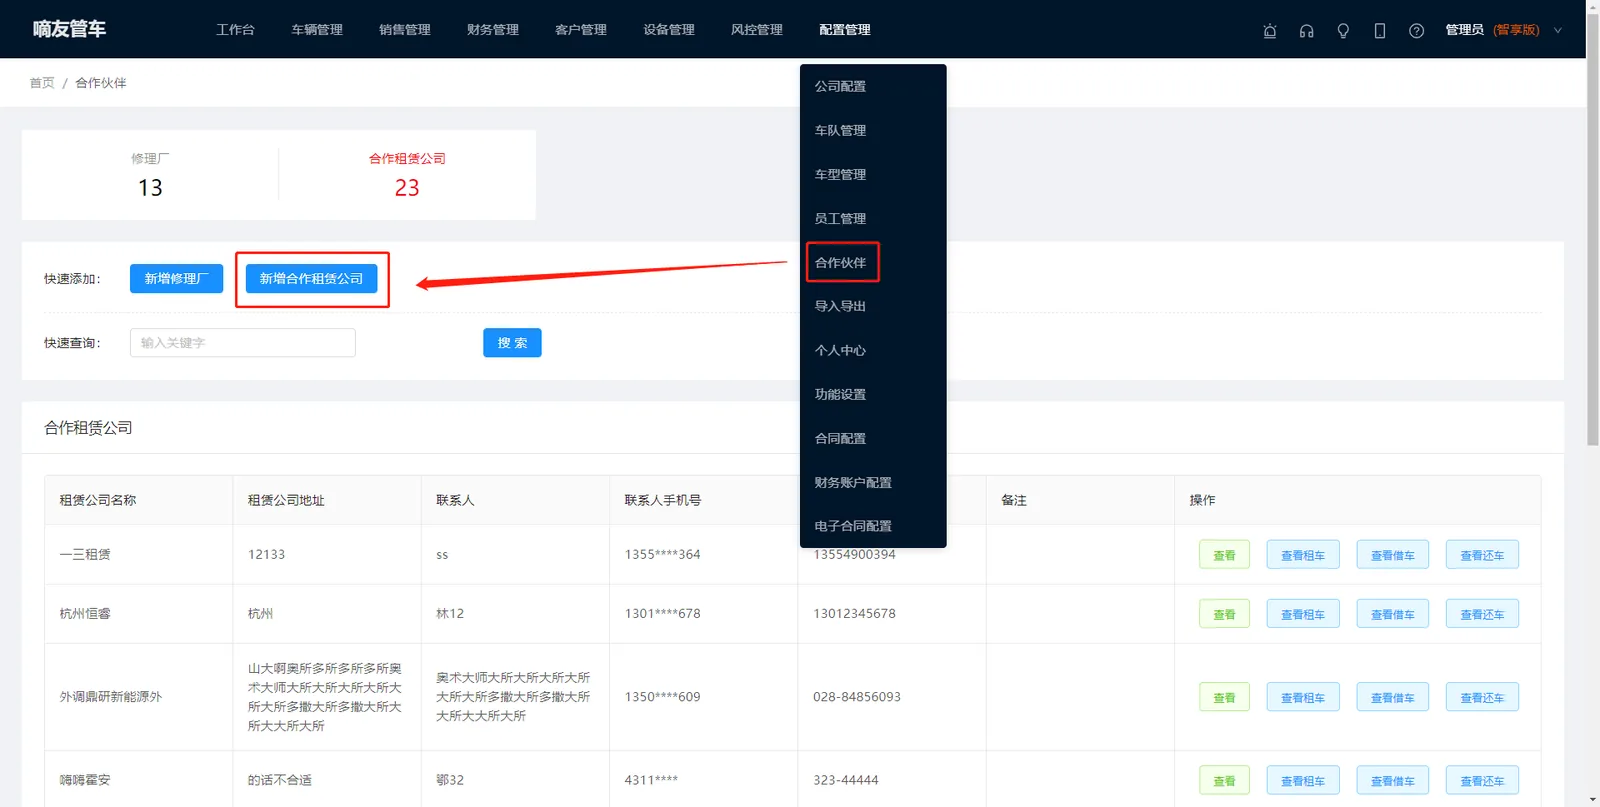Select 电子合同配置 in the dropdown menu
Screen dimensions: 1600x807
[873, 526]
